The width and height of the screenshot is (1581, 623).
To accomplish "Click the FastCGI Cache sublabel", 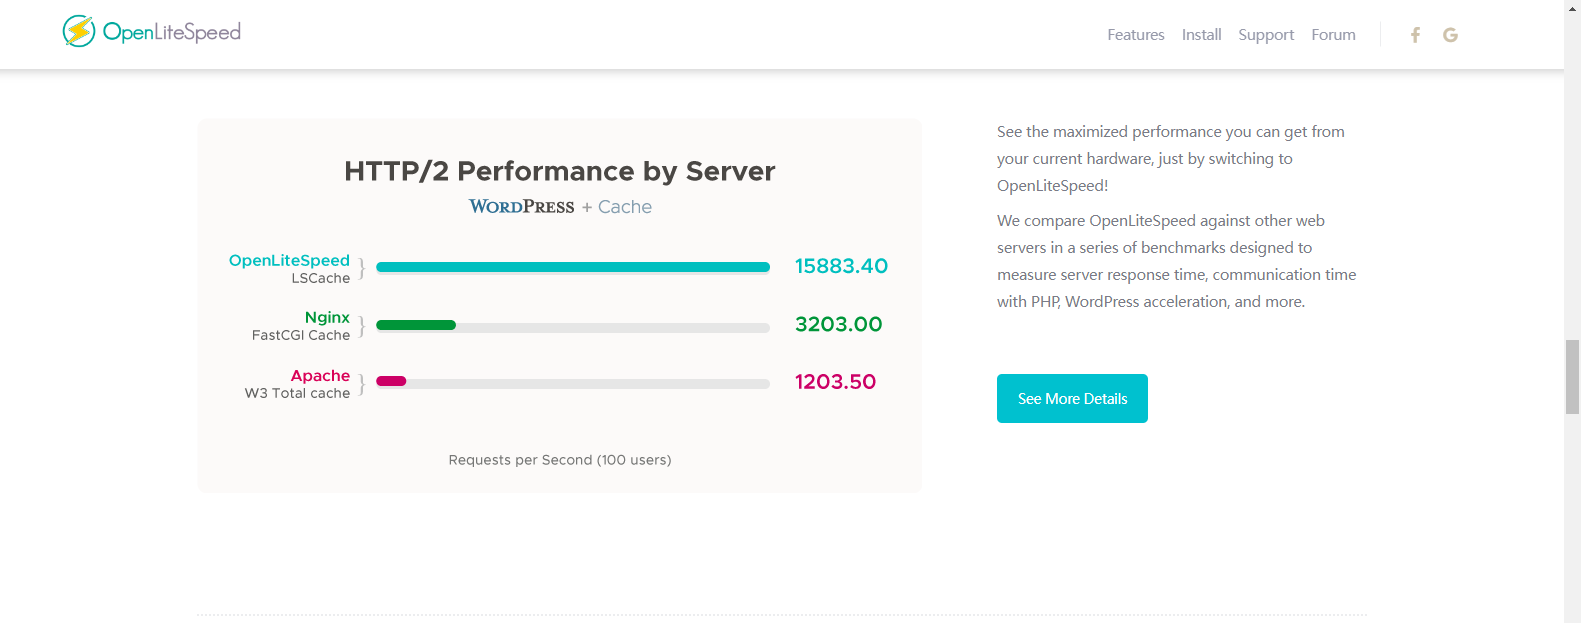I will (301, 335).
